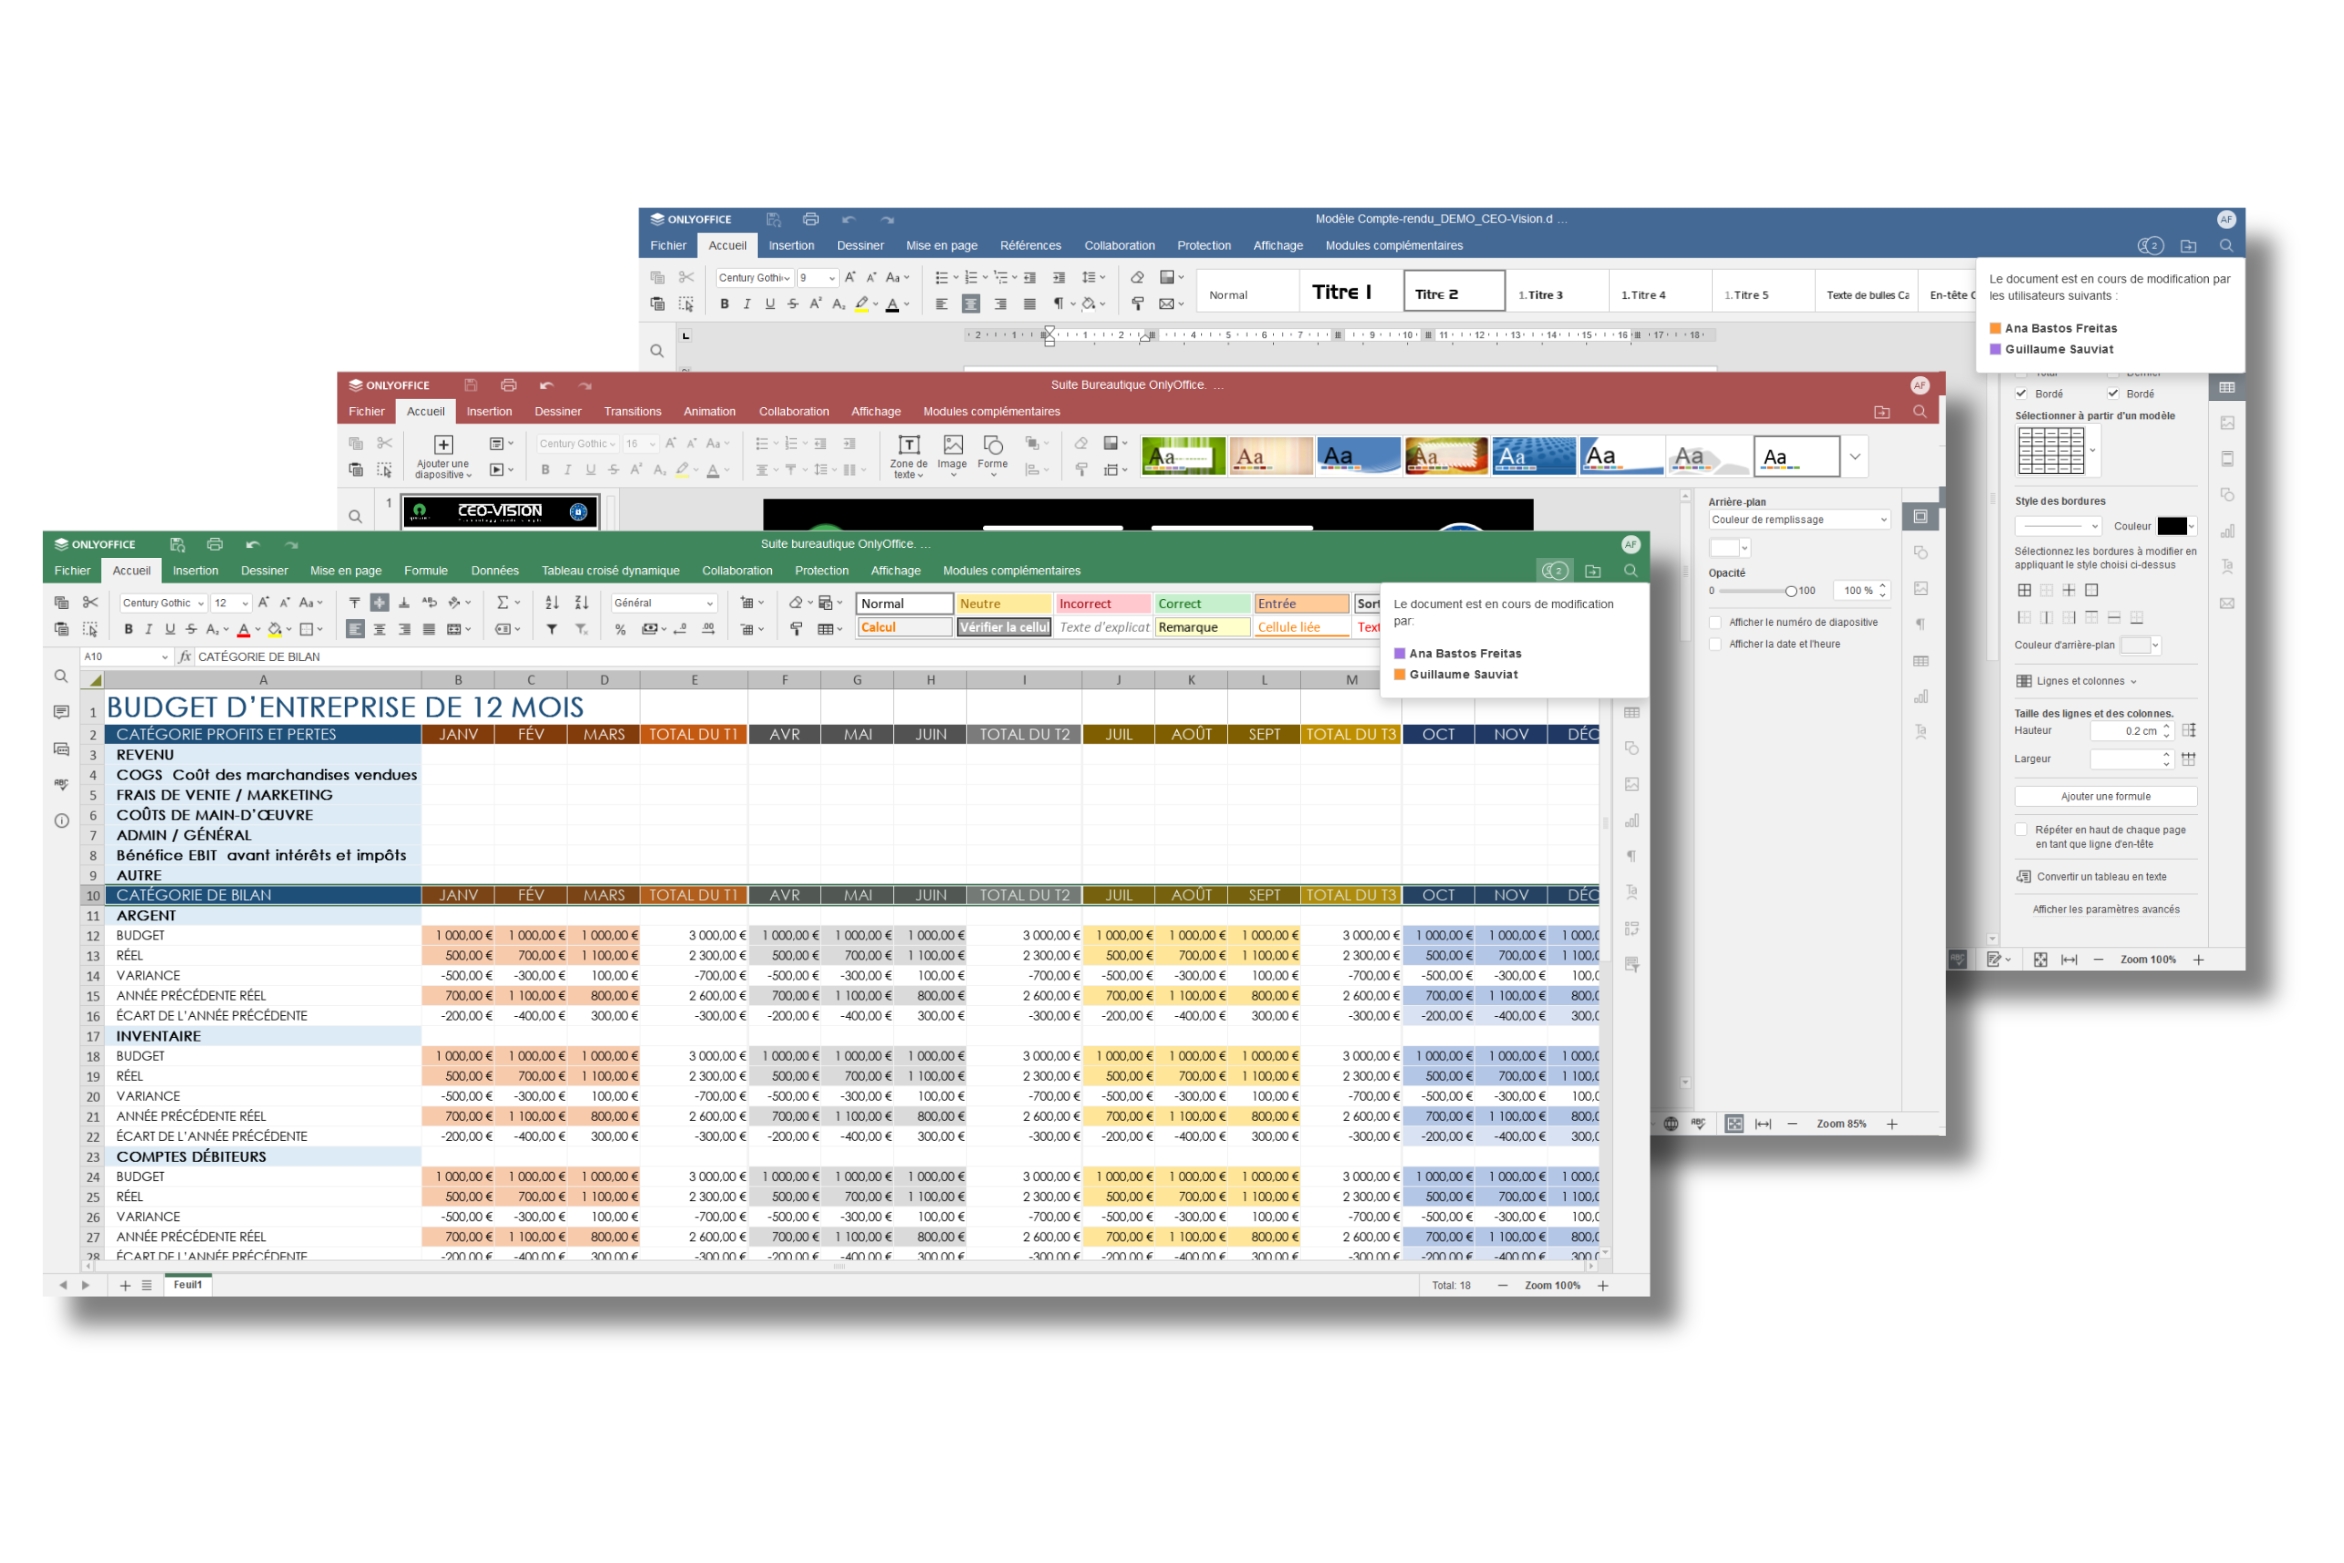
Task: Switch to 'Références' tab in document editor
Action: 1030,245
